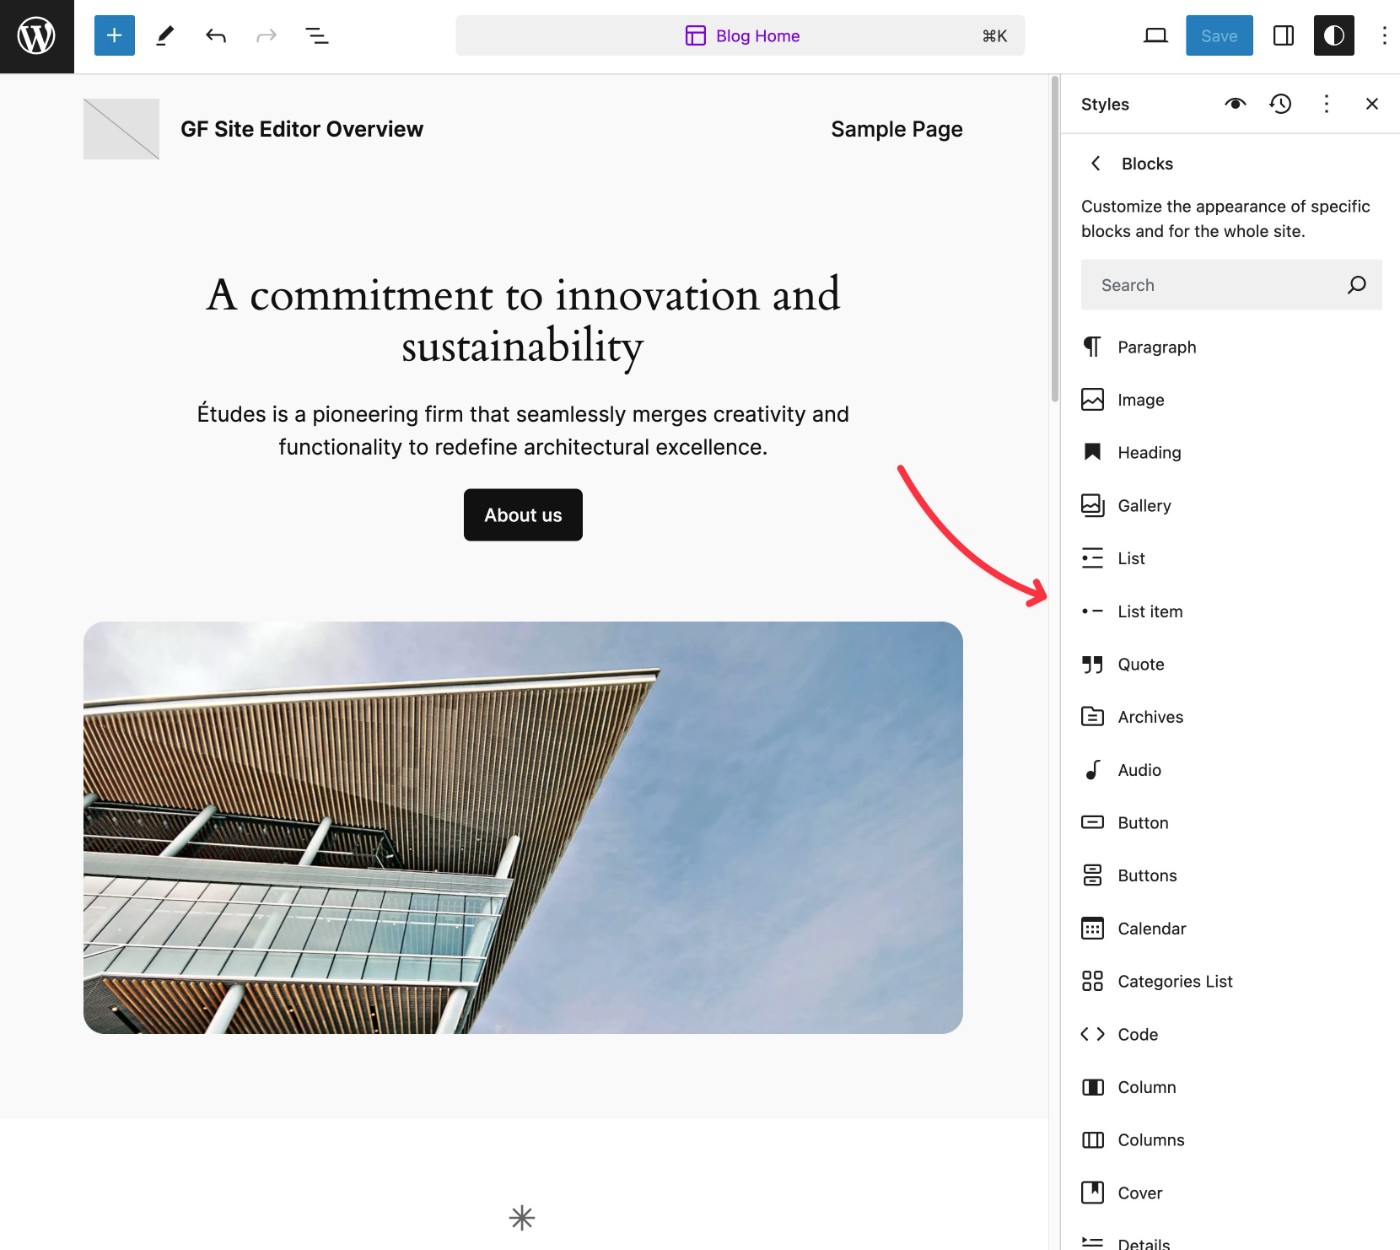Undo the last change
The height and width of the screenshot is (1250, 1400).
[x=216, y=36]
